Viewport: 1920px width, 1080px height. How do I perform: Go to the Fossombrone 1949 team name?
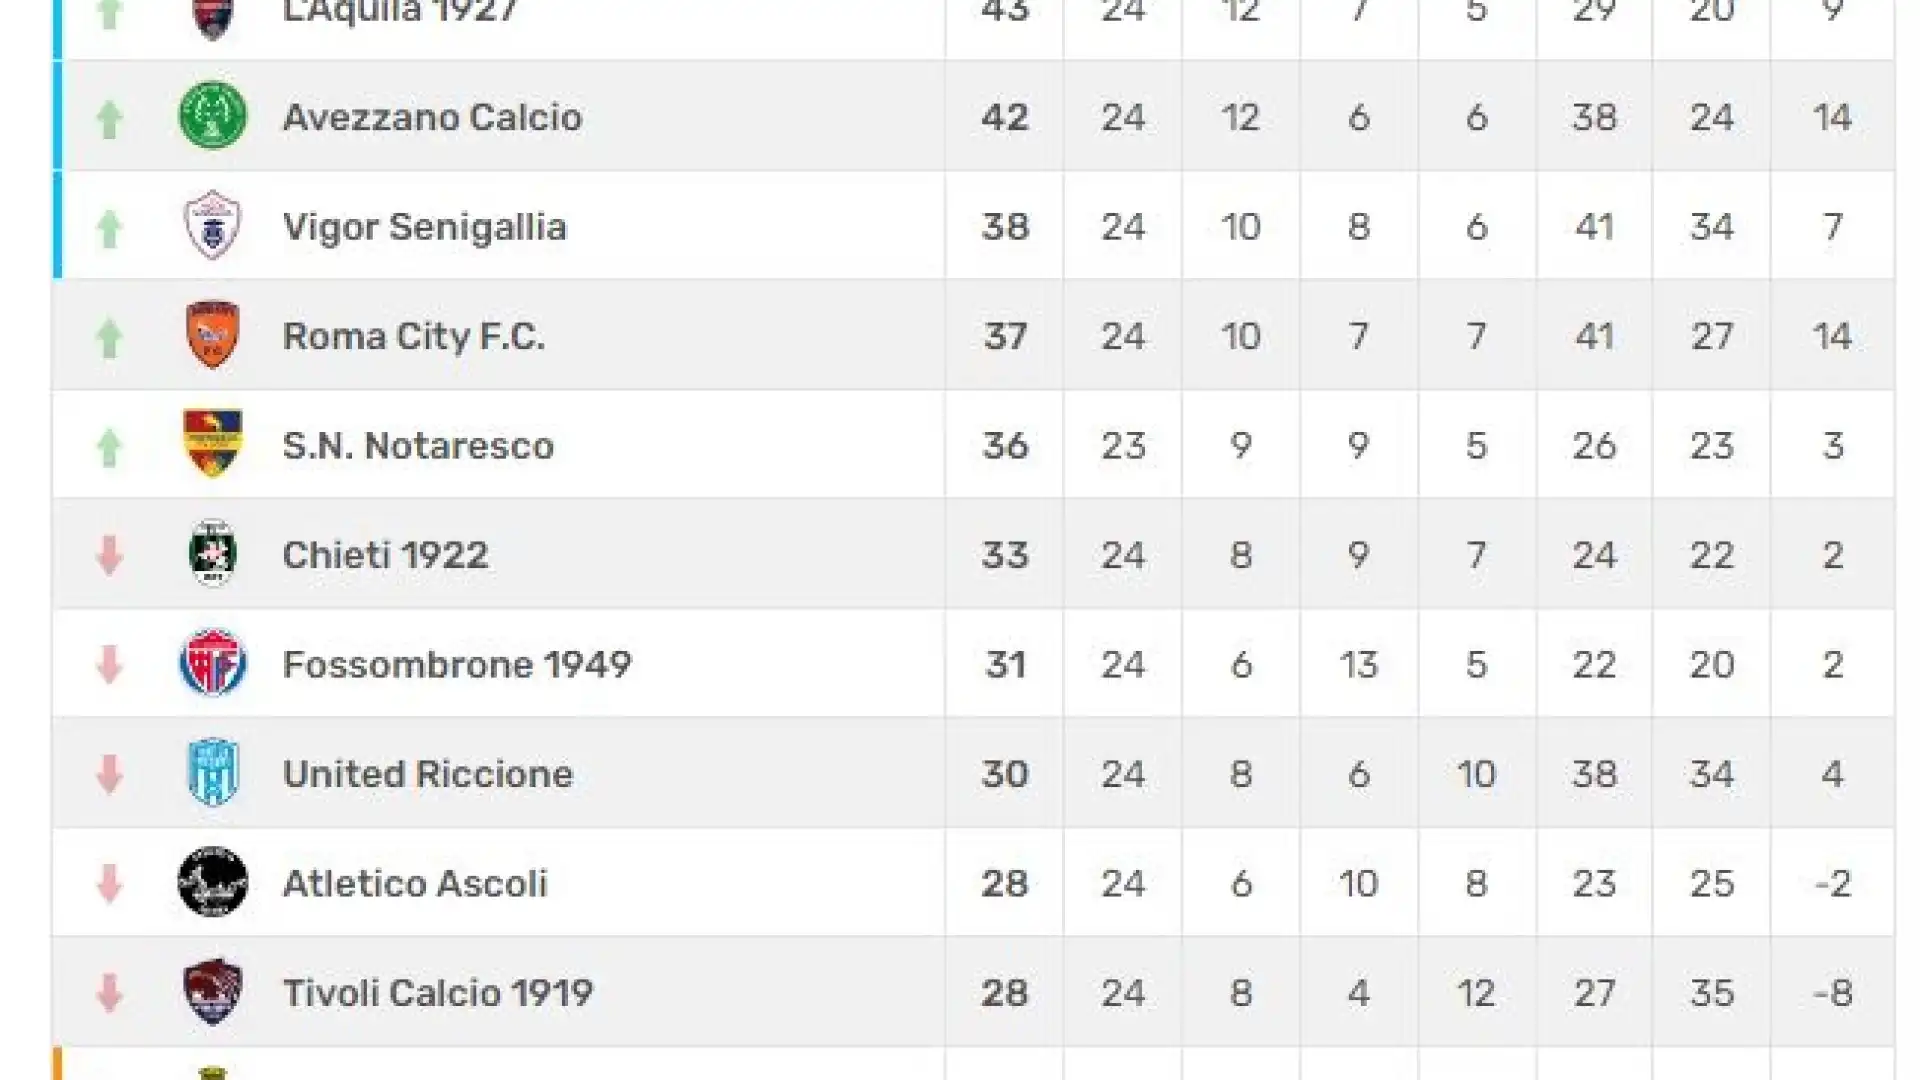click(457, 665)
